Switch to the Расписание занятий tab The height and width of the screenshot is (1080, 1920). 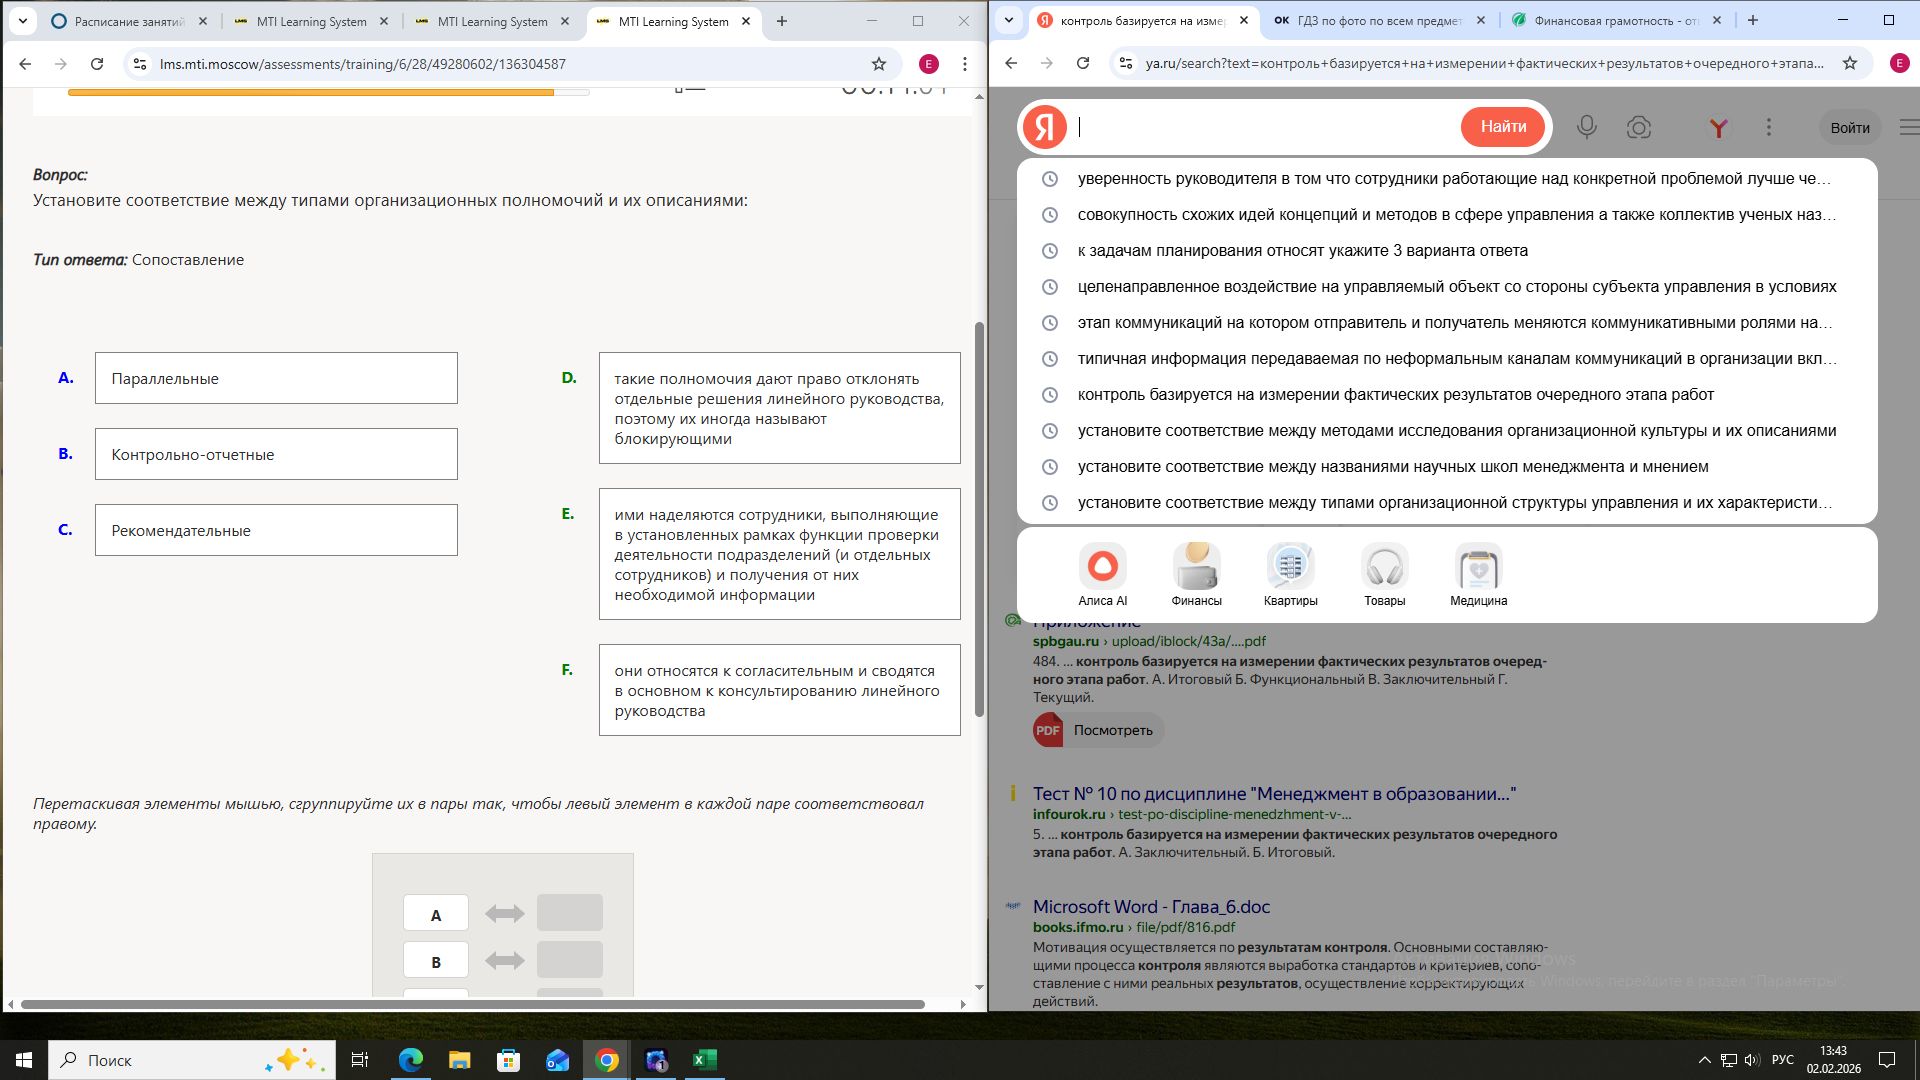(130, 21)
